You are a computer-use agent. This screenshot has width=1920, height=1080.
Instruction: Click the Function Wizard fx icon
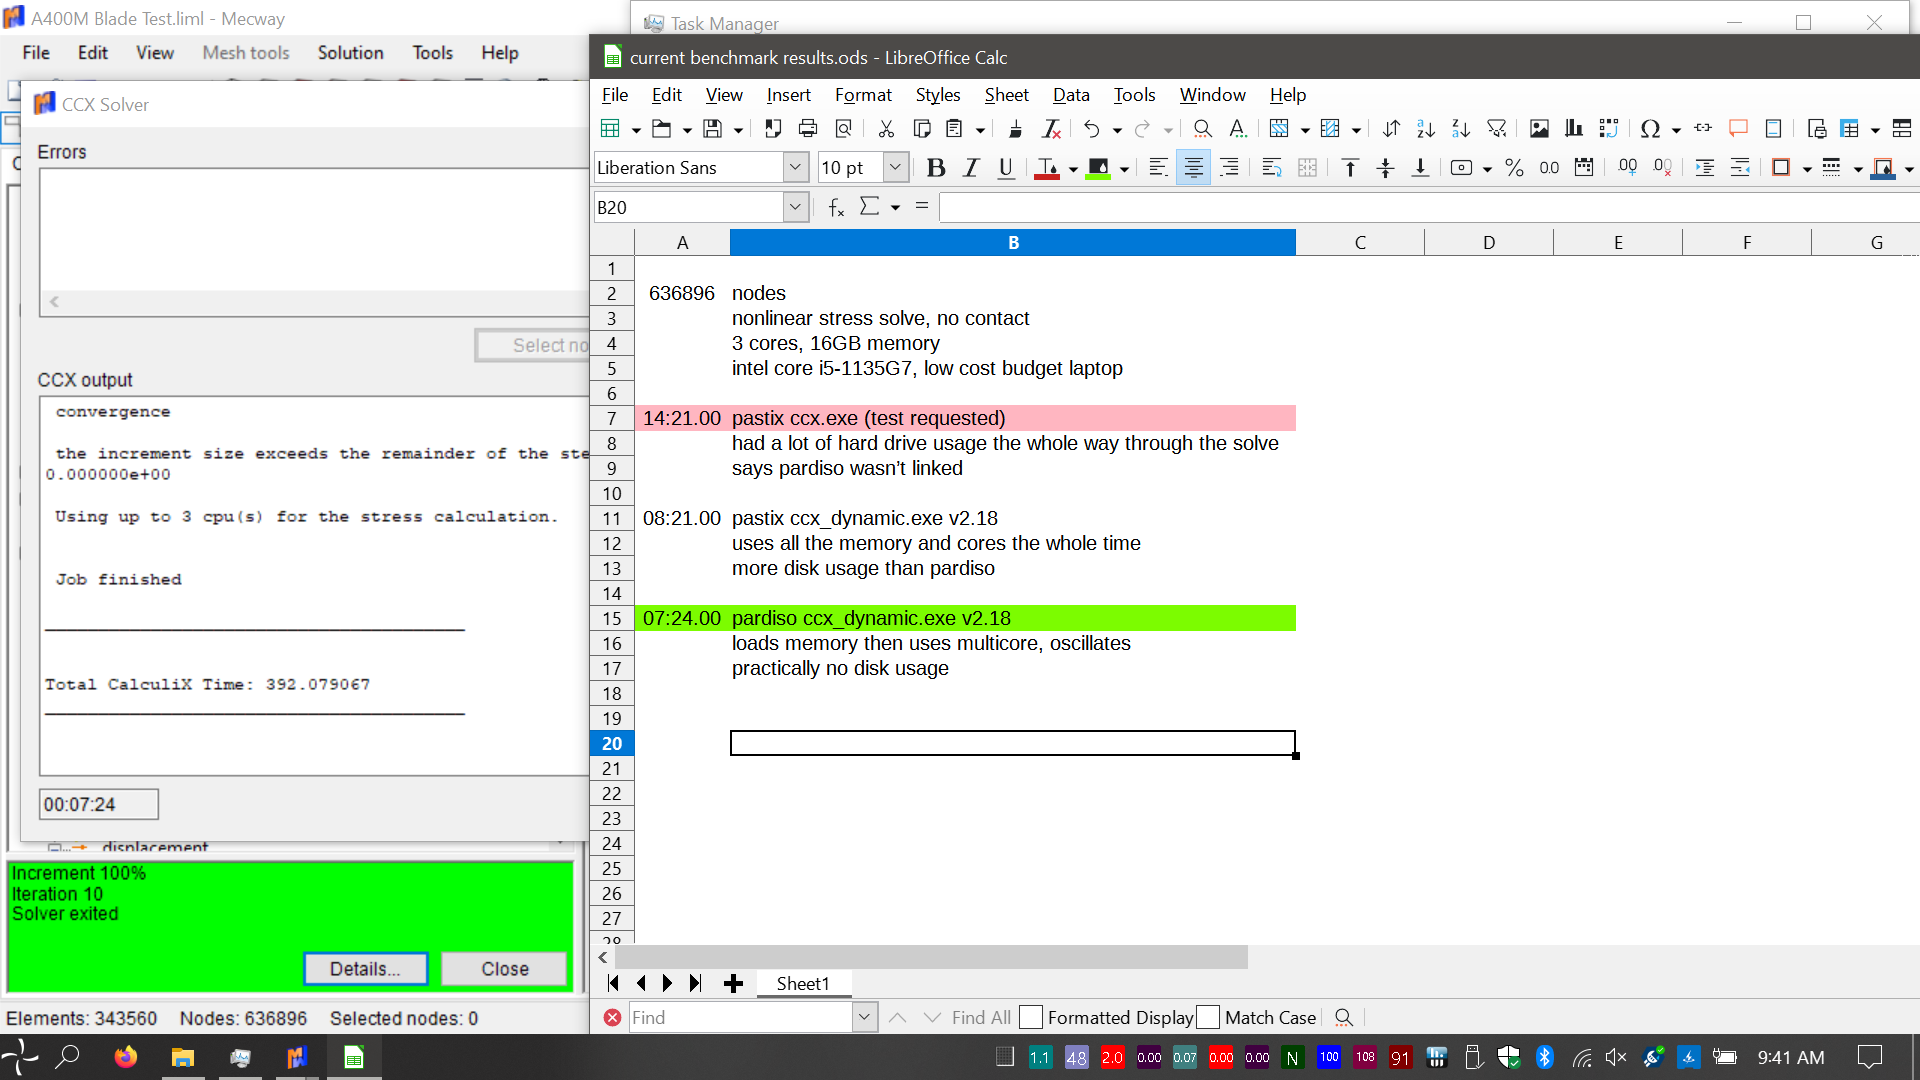tap(836, 207)
